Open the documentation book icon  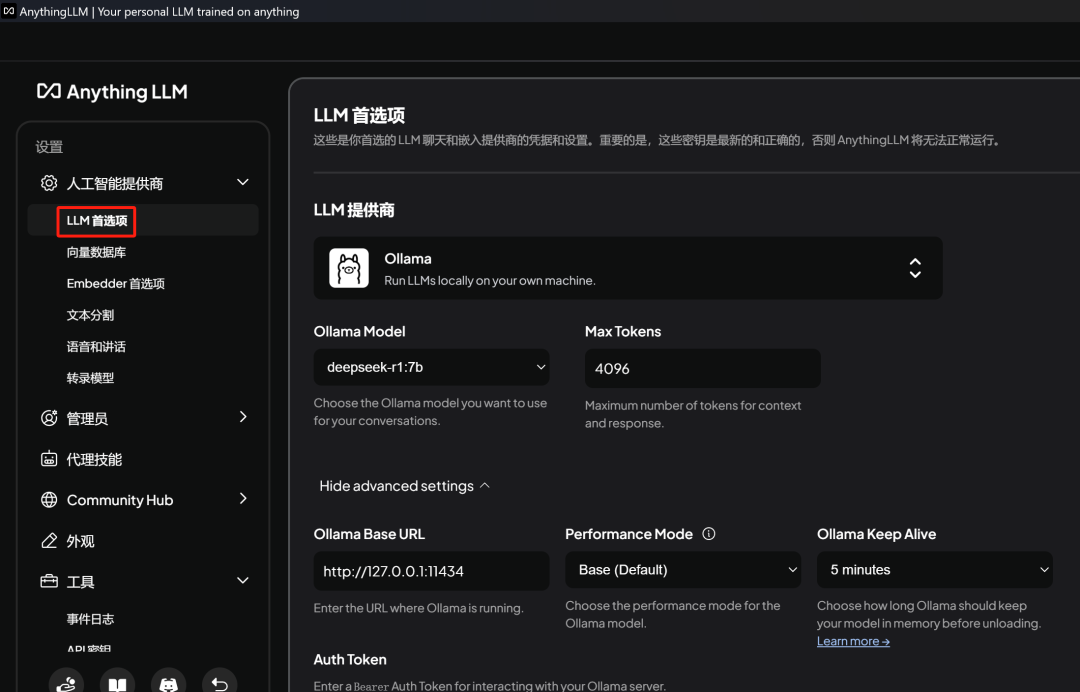[117, 684]
